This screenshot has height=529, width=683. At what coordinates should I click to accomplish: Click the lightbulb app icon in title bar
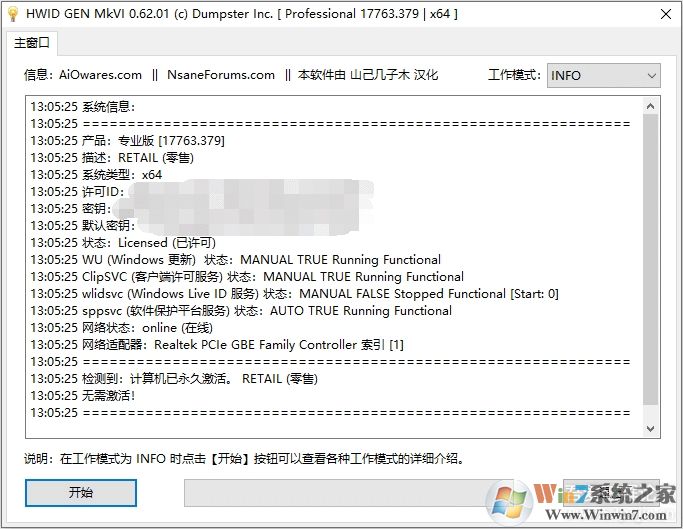[x=13, y=14]
